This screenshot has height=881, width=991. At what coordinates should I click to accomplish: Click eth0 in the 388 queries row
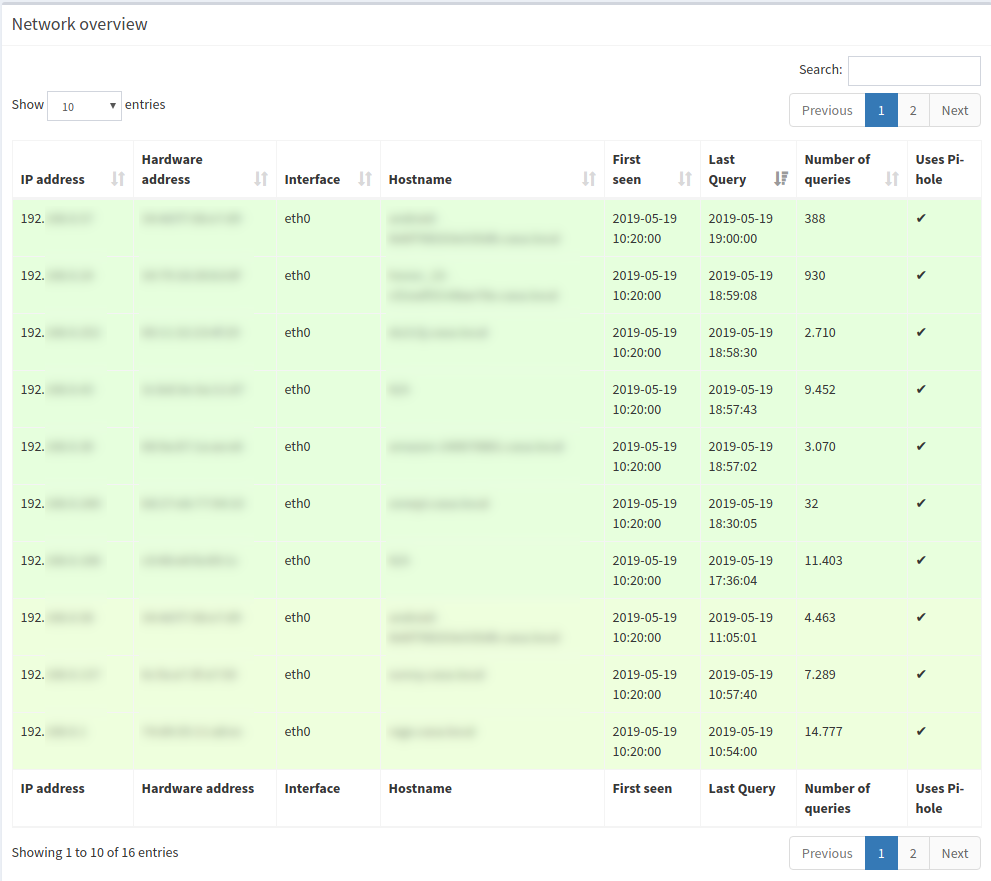coord(297,218)
